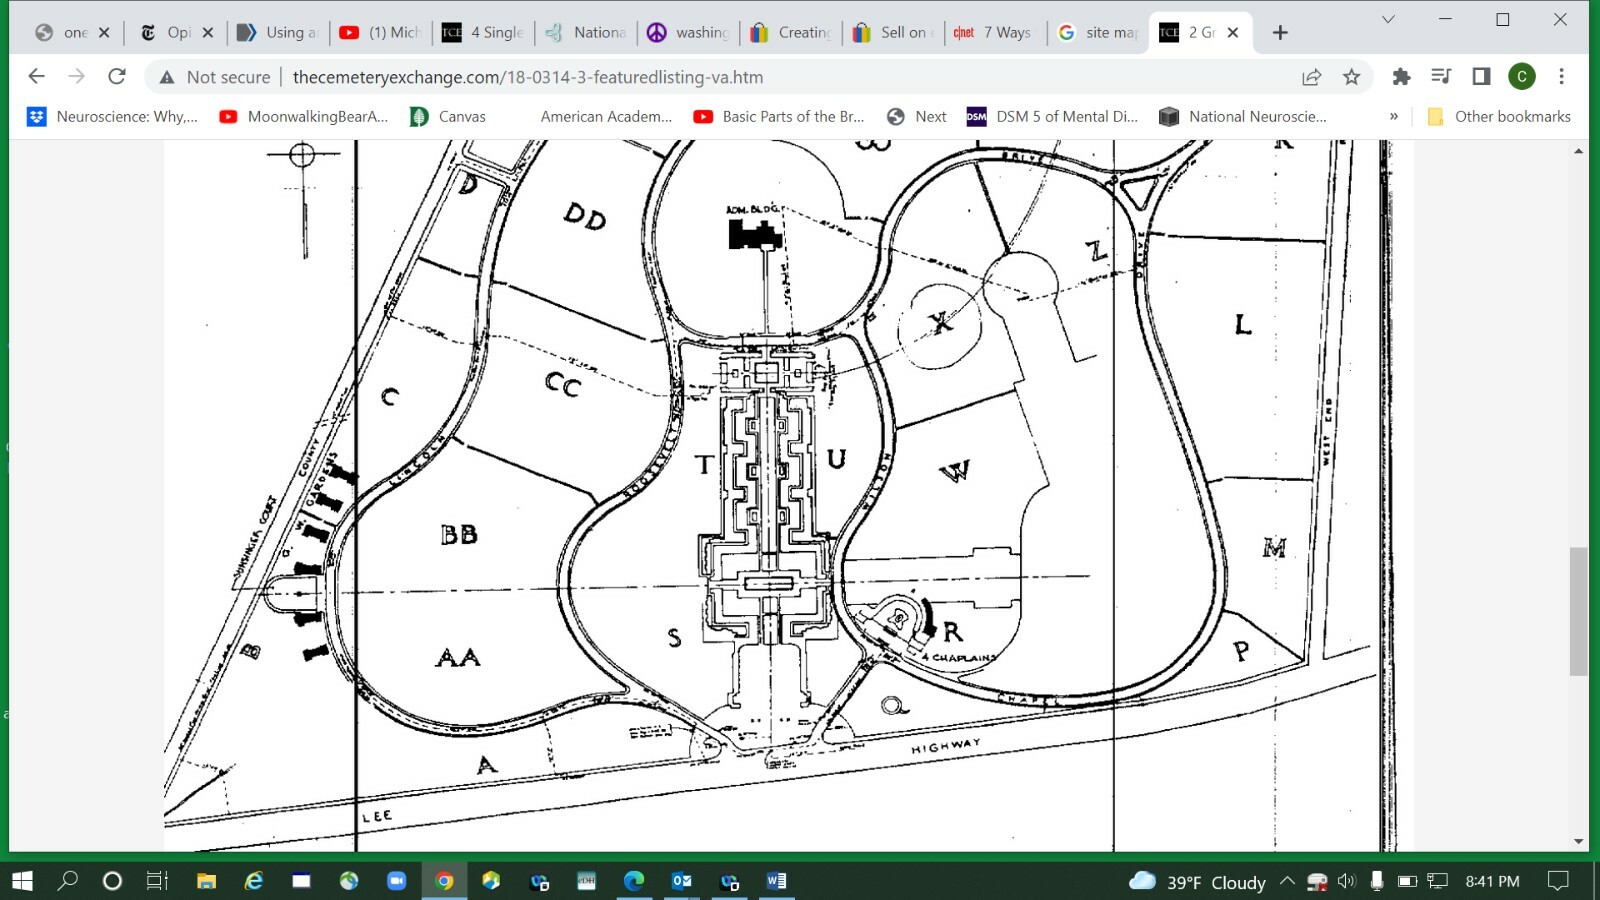This screenshot has height=900, width=1600.
Task: Open Microsoft Word from the taskbar
Action: point(777,881)
